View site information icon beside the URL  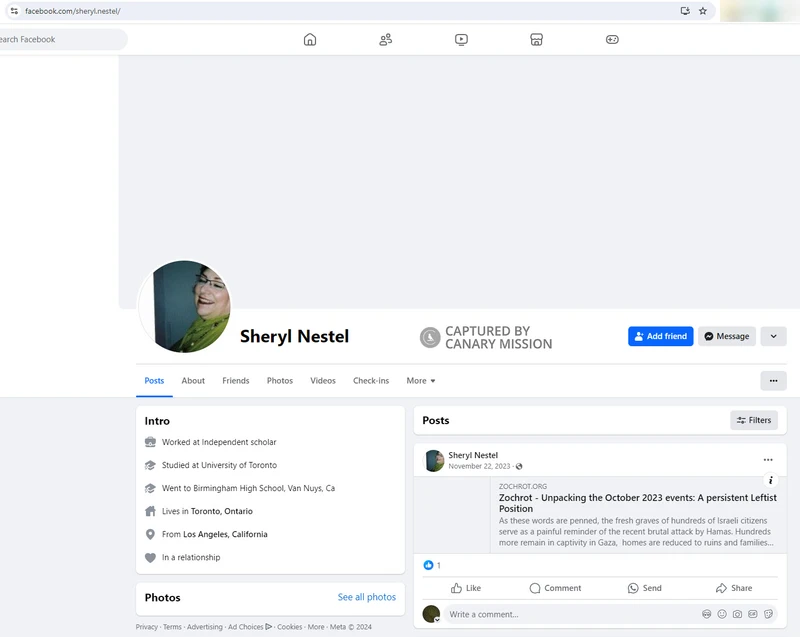point(14,11)
